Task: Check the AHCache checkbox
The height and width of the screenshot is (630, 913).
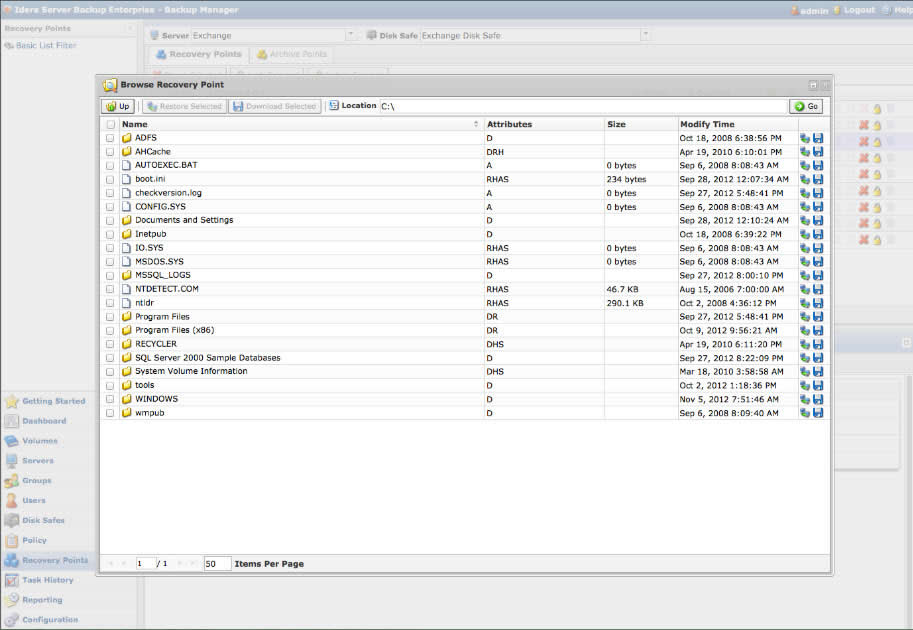Action: pos(110,151)
